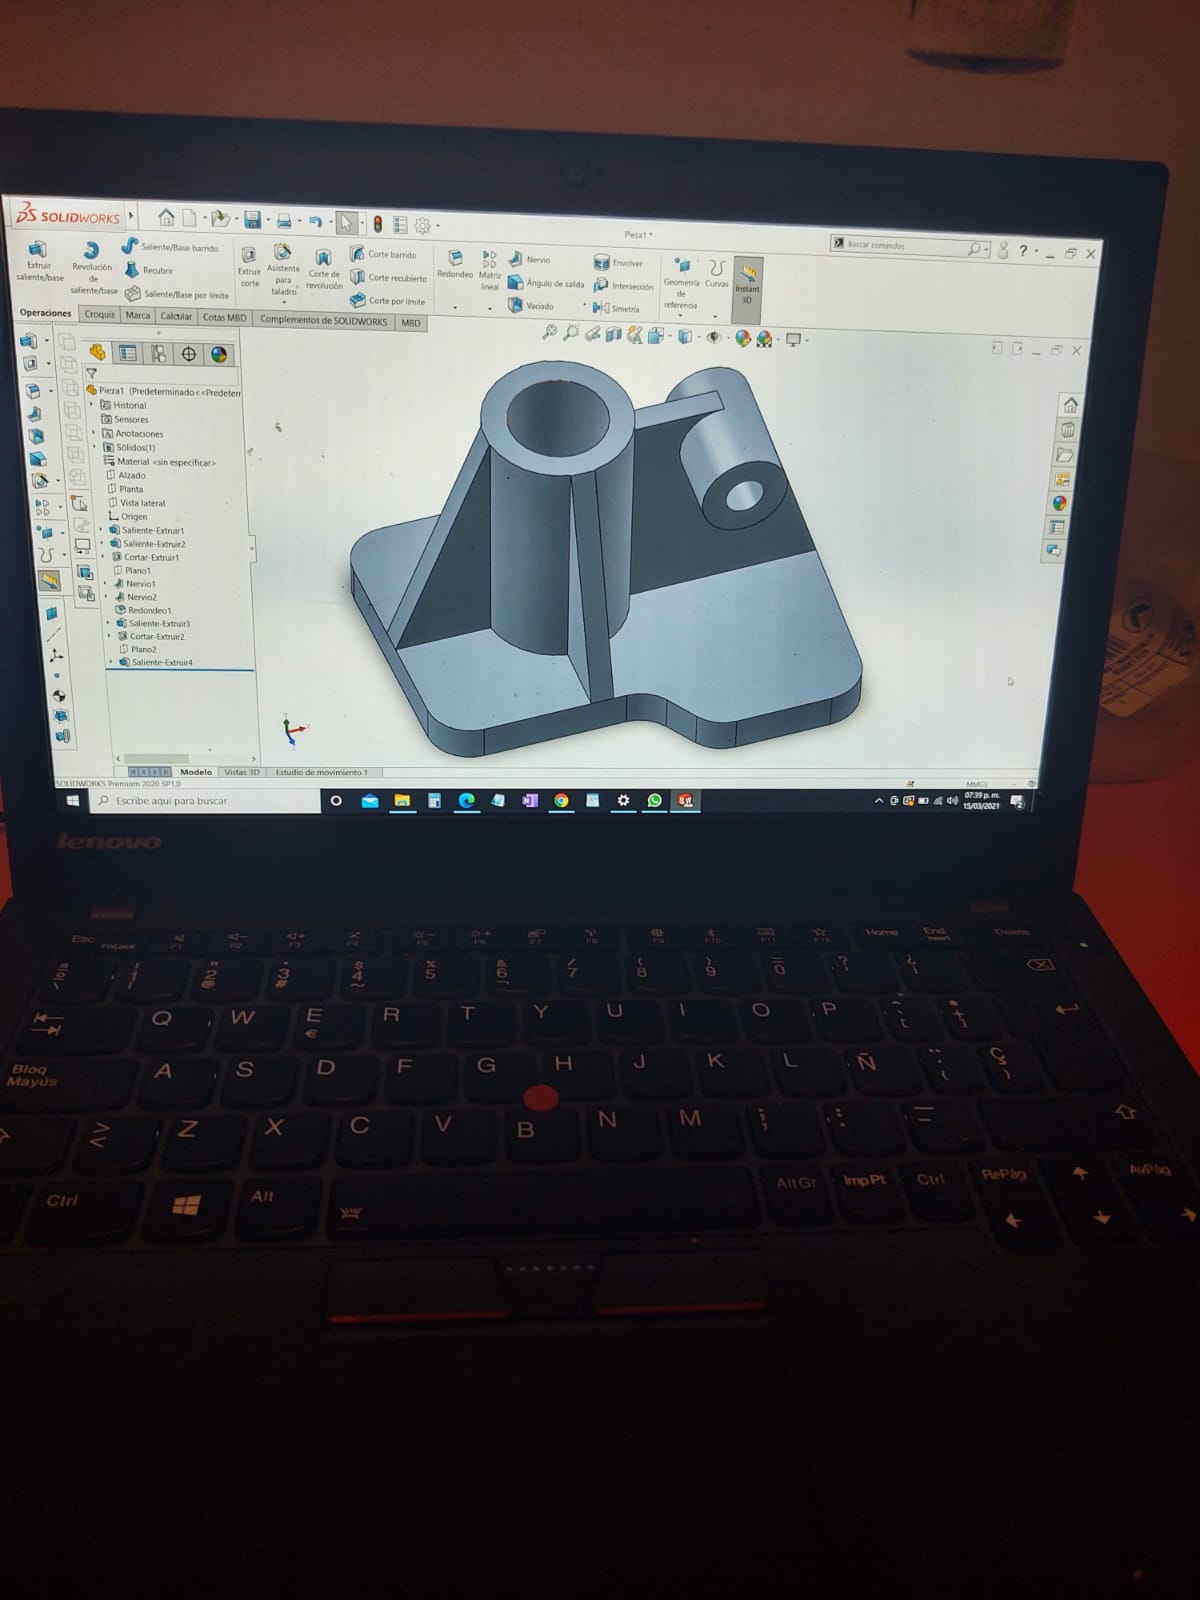Apply the Redondeo fillet tool
The image size is (1200, 1600).
[x=454, y=265]
